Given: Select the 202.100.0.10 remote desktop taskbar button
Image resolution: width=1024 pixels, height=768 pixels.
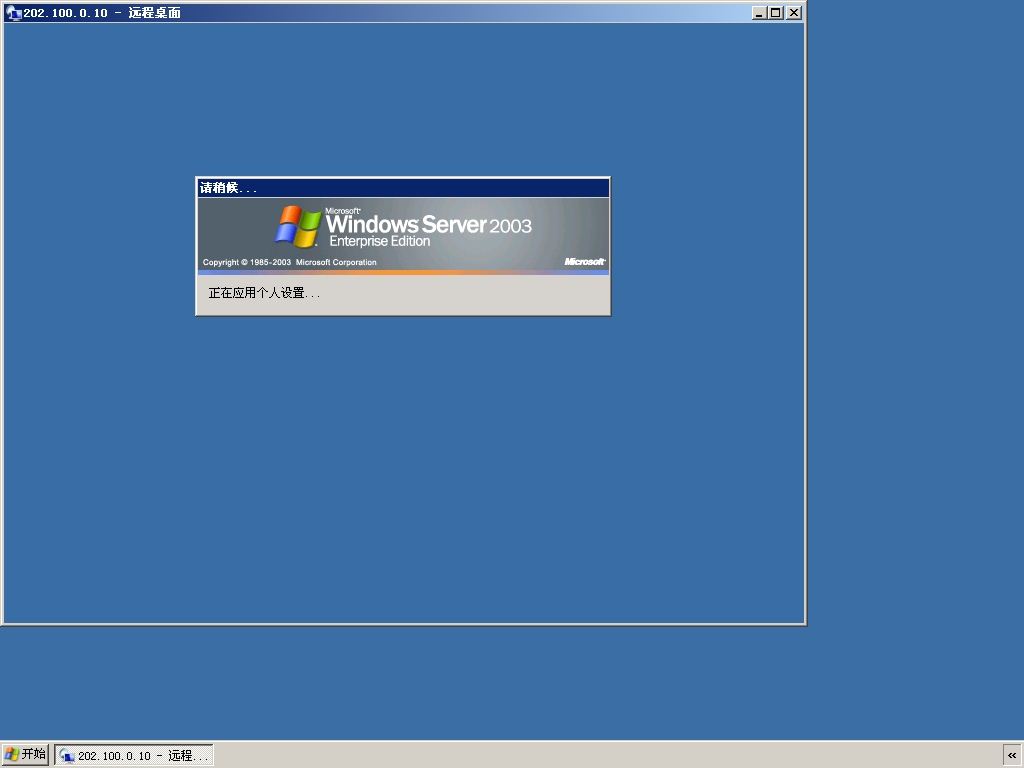Looking at the screenshot, I should pos(134,756).
